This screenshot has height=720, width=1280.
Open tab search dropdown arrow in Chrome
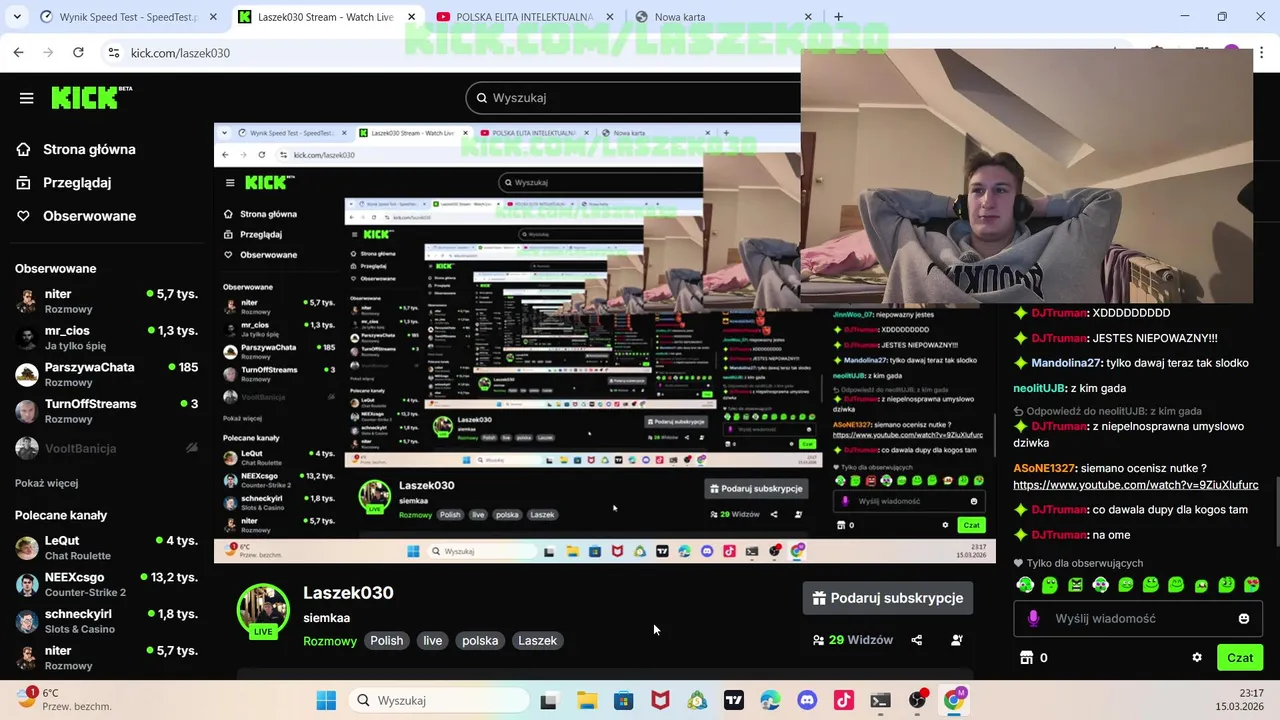[x=15, y=17]
